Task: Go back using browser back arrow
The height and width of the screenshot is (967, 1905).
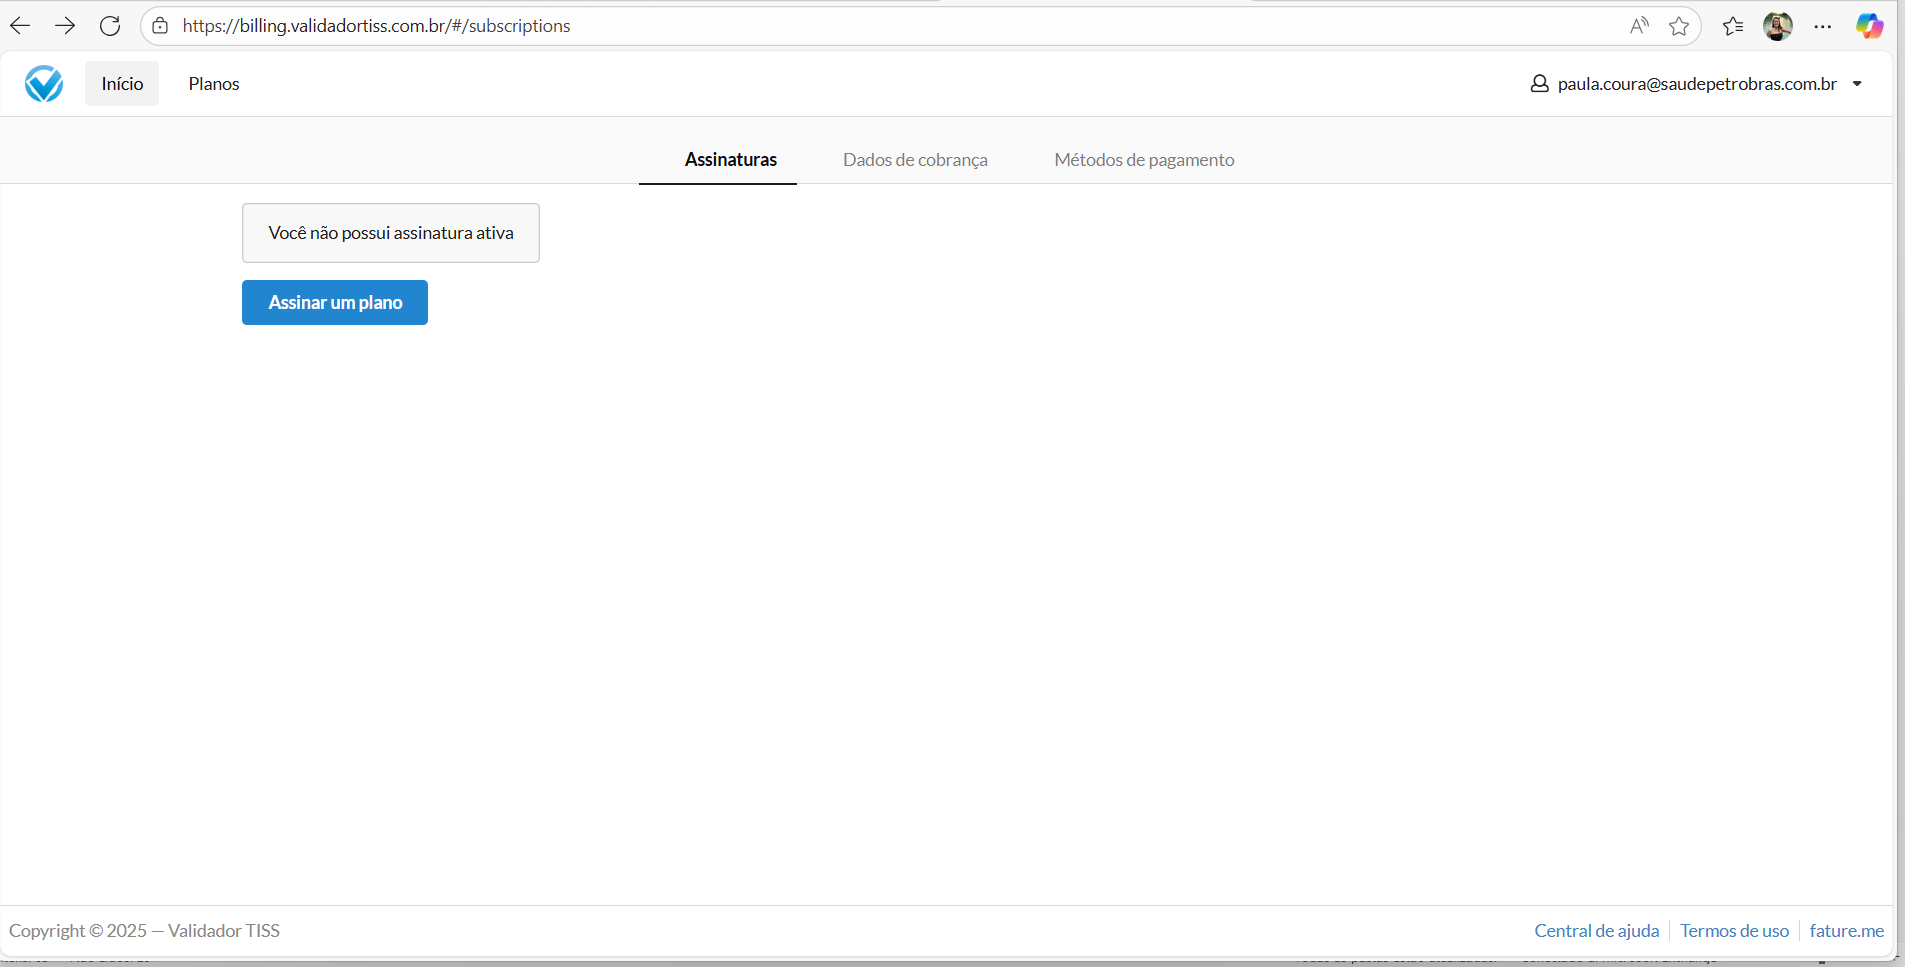Action: coord(20,26)
